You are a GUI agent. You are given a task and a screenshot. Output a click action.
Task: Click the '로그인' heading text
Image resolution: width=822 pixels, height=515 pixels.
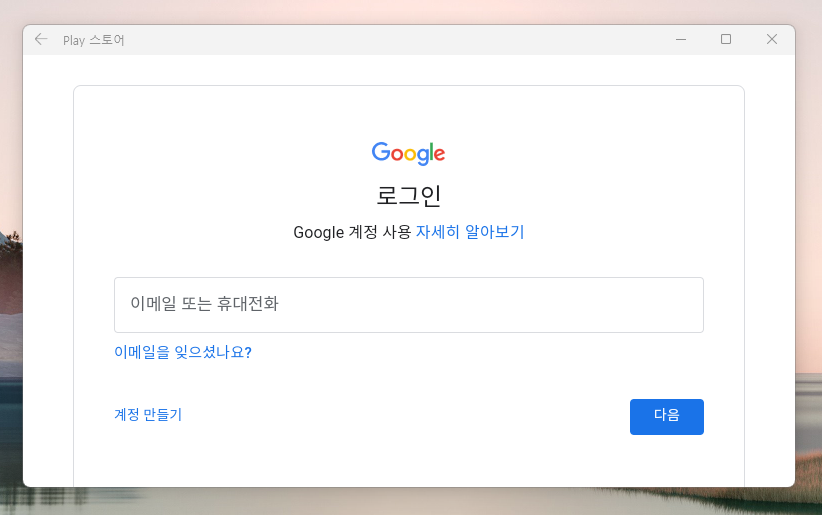coord(409,196)
